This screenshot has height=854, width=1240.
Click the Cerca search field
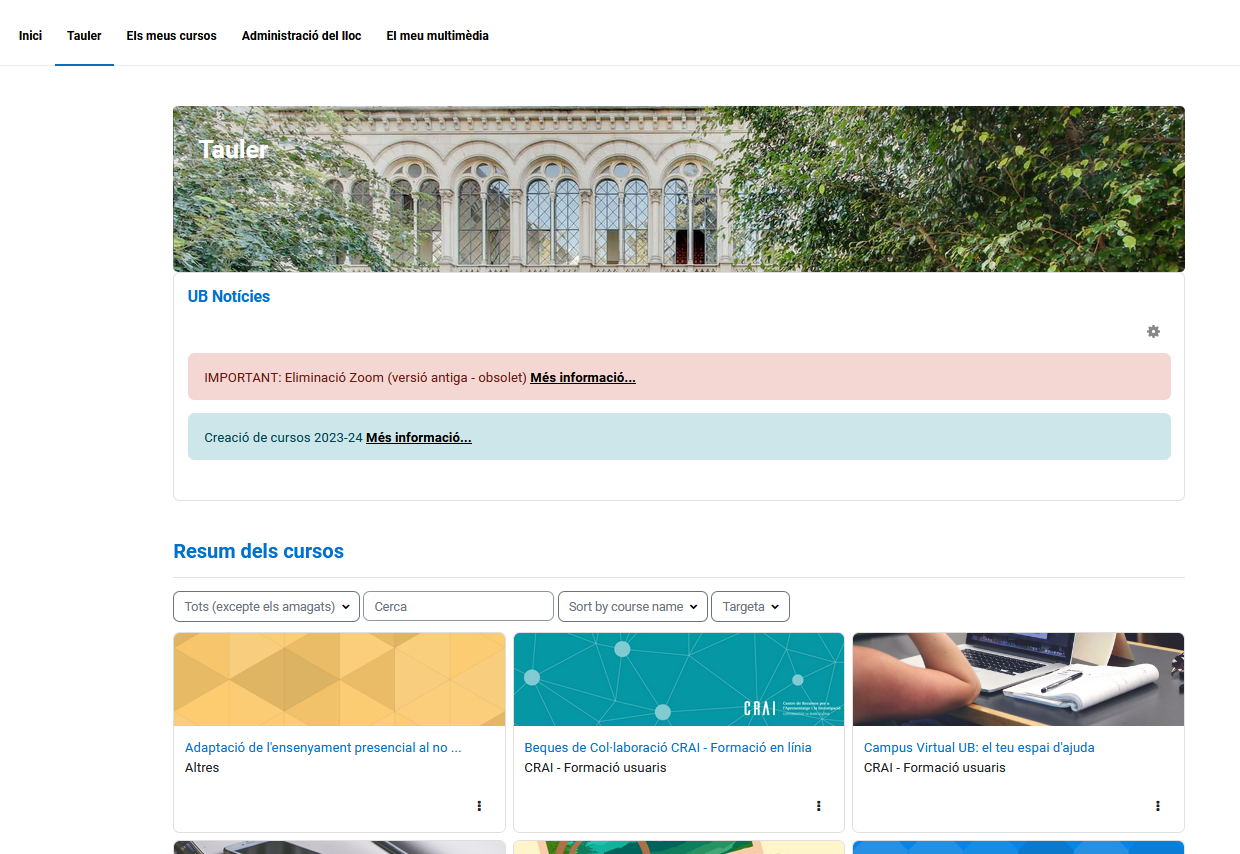458,607
